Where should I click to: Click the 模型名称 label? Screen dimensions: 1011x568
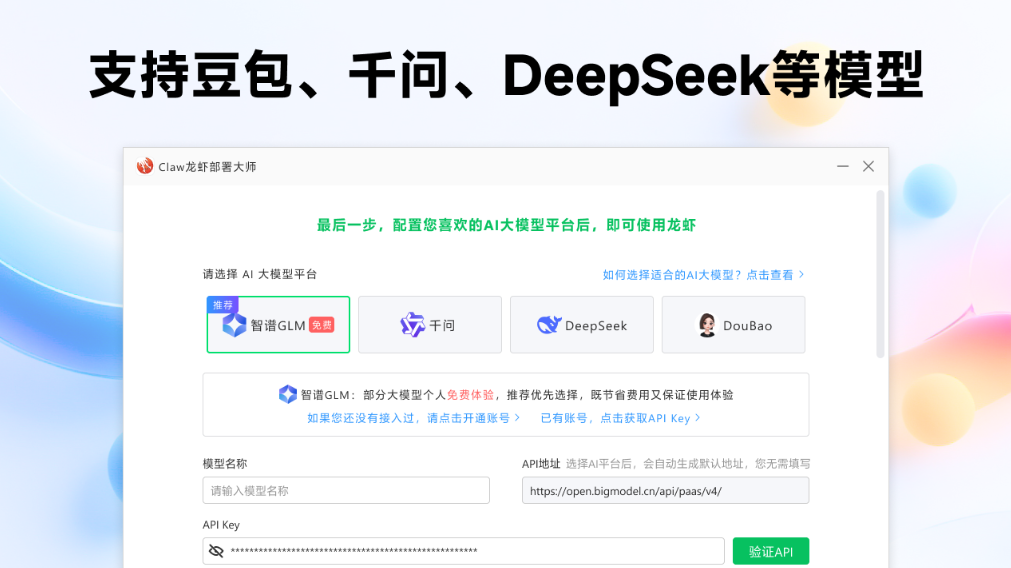pyautogui.click(x=225, y=464)
